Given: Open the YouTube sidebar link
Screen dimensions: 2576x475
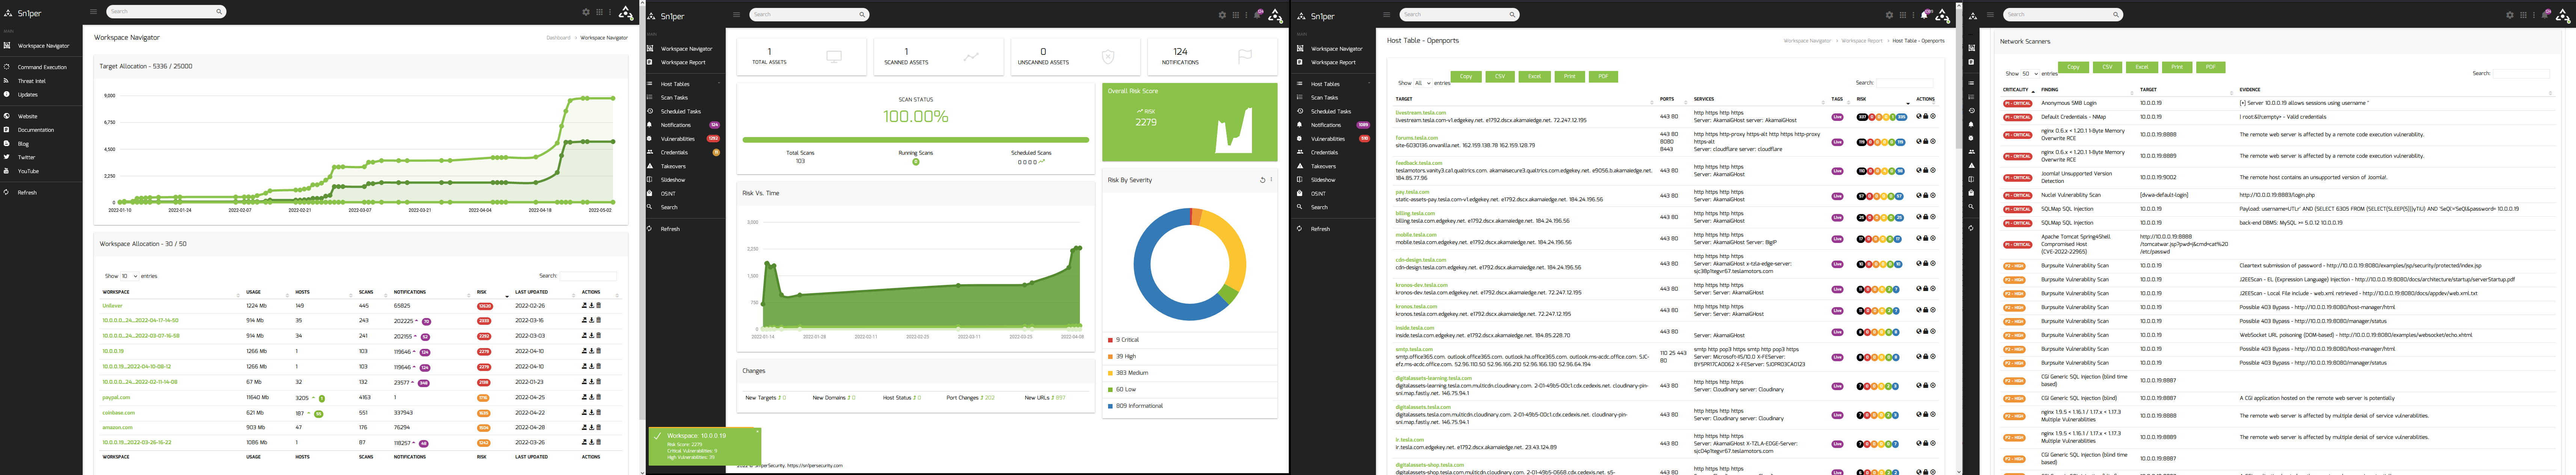Looking at the screenshot, I should (28, 171).
